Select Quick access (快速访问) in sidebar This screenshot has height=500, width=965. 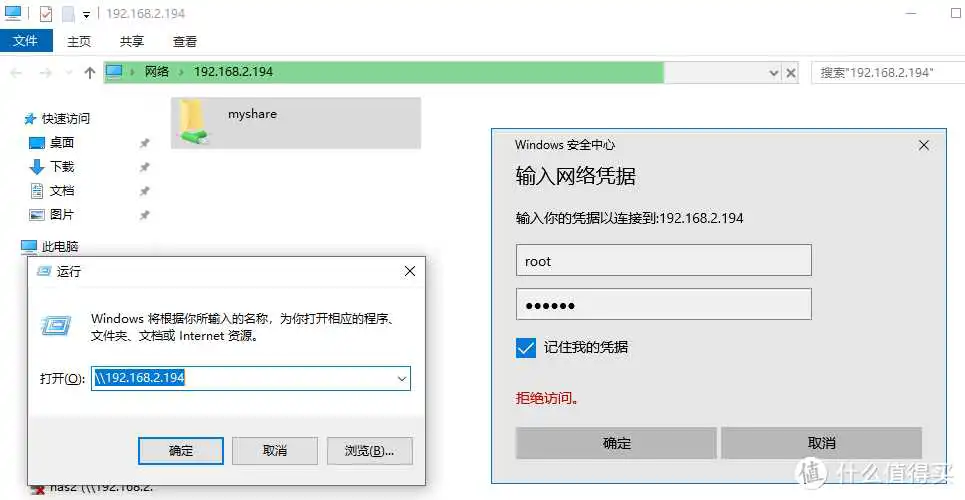tap(66, 119)
